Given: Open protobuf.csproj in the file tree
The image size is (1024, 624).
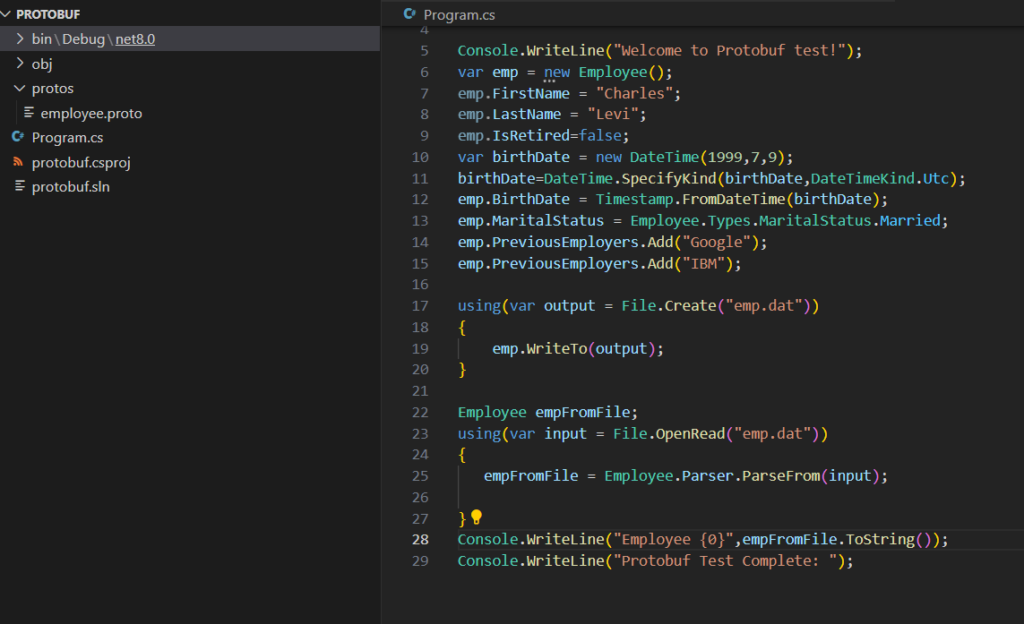Looking at the screenshot, I should click(81, 162).
